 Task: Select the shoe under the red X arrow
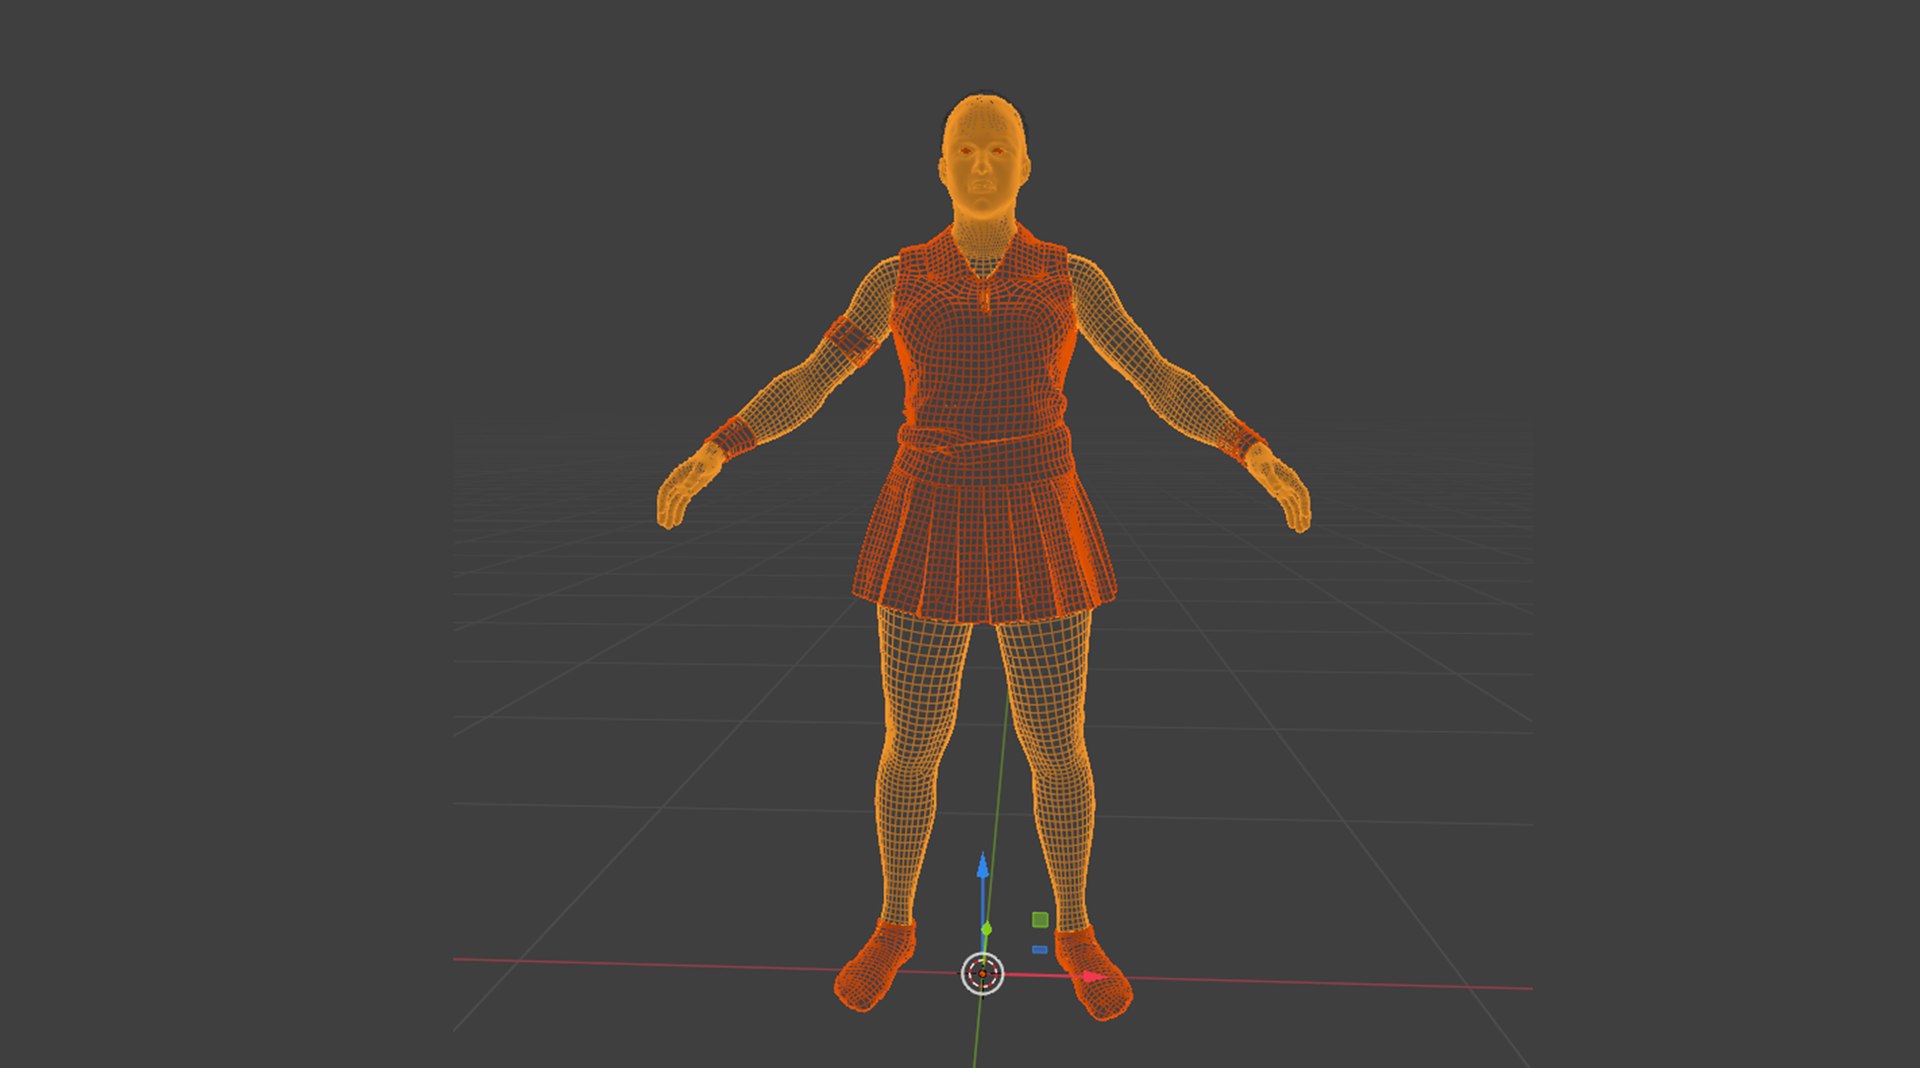tap(1094, 973)
